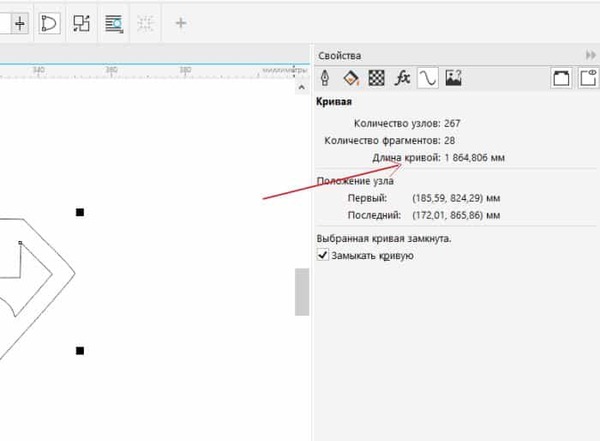Click the vertical scrollbar thumb beside canvas
Screen dimensions: 600x441
(x=301, y=291)
